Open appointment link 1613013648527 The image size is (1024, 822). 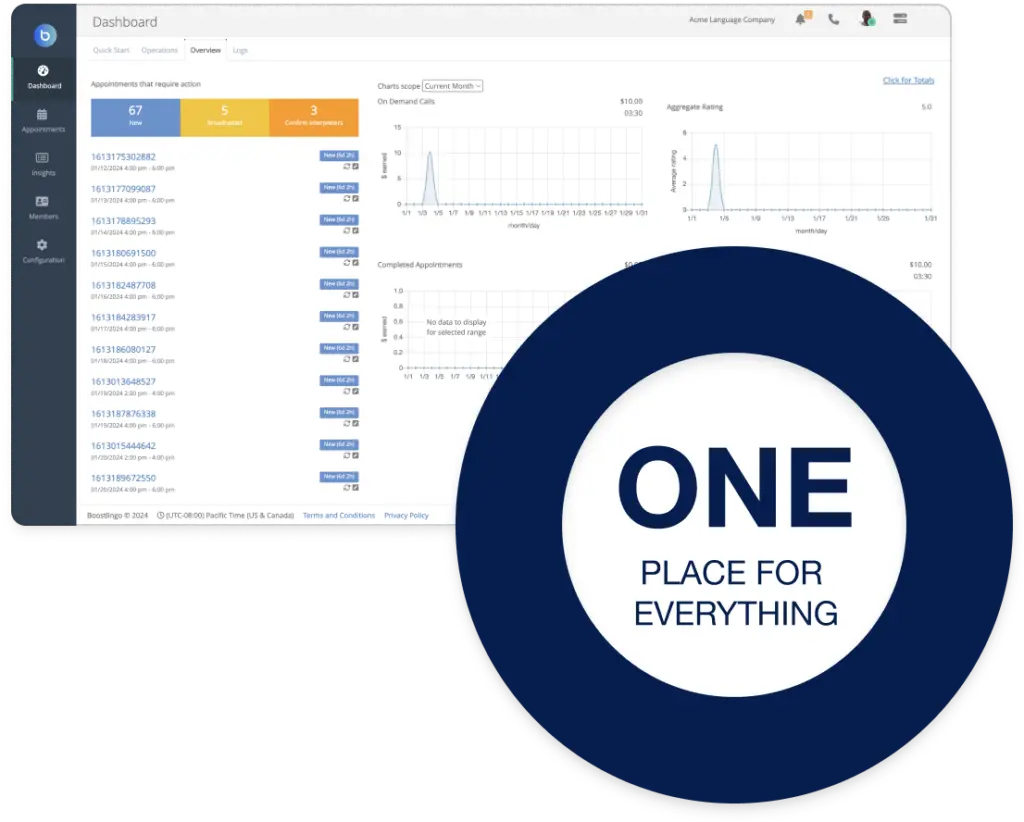(123, 381)
